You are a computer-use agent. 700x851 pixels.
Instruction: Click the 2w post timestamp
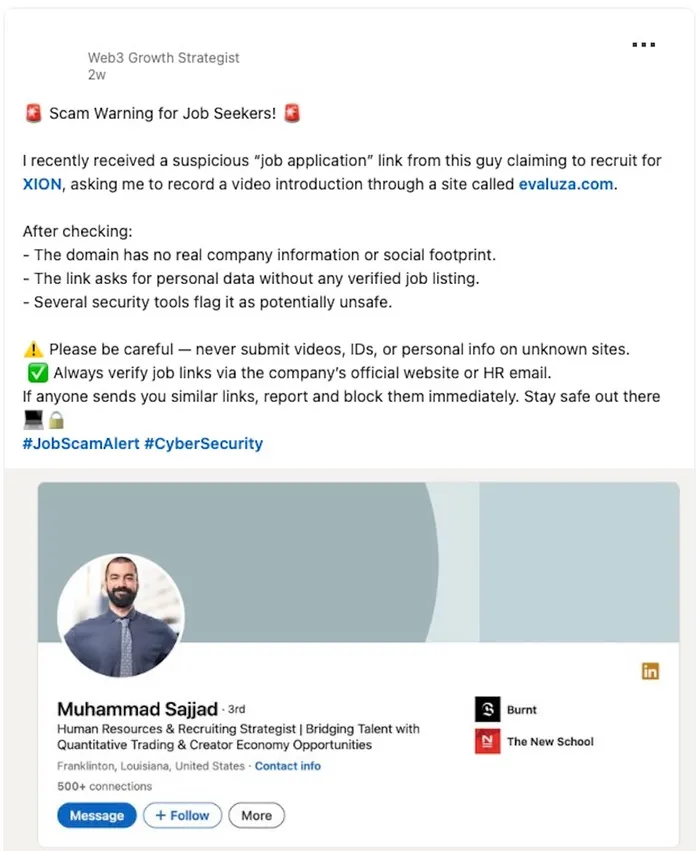point(95,74)
